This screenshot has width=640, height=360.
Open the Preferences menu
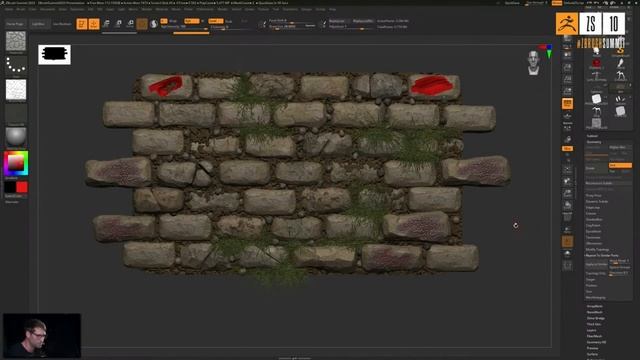point(205,9)
